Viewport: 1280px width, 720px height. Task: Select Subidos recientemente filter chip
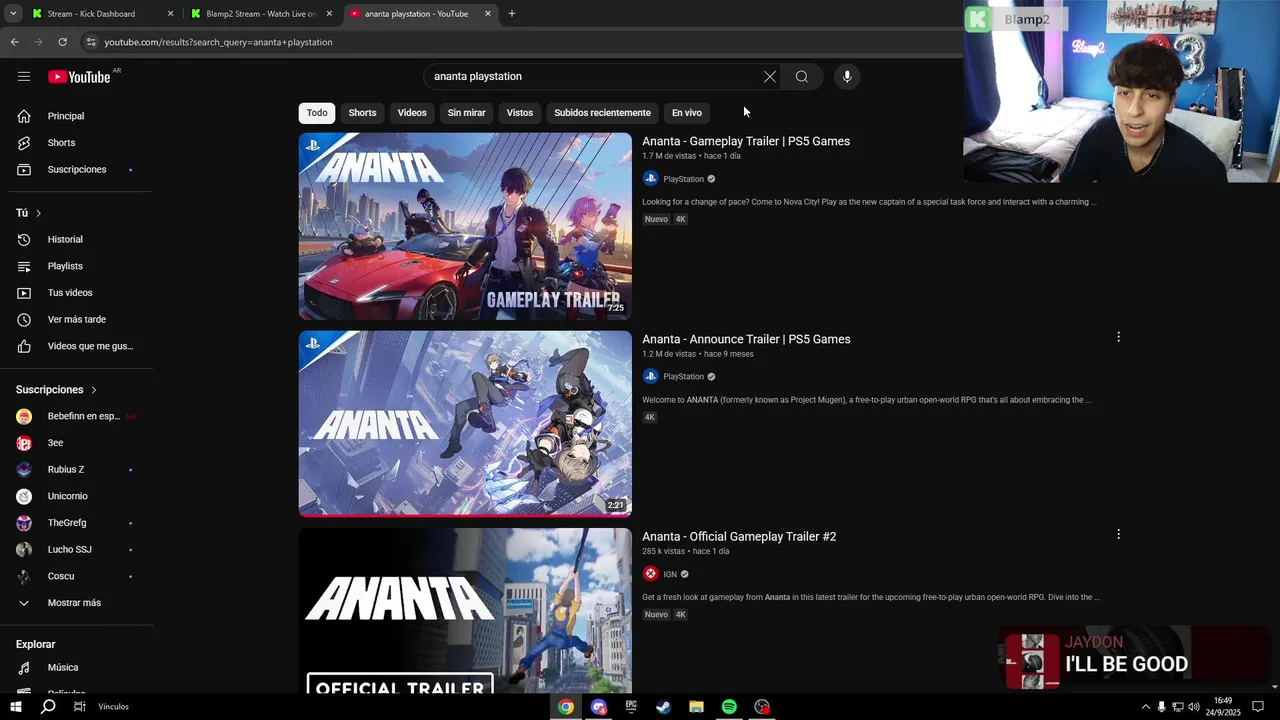(602, 112)
